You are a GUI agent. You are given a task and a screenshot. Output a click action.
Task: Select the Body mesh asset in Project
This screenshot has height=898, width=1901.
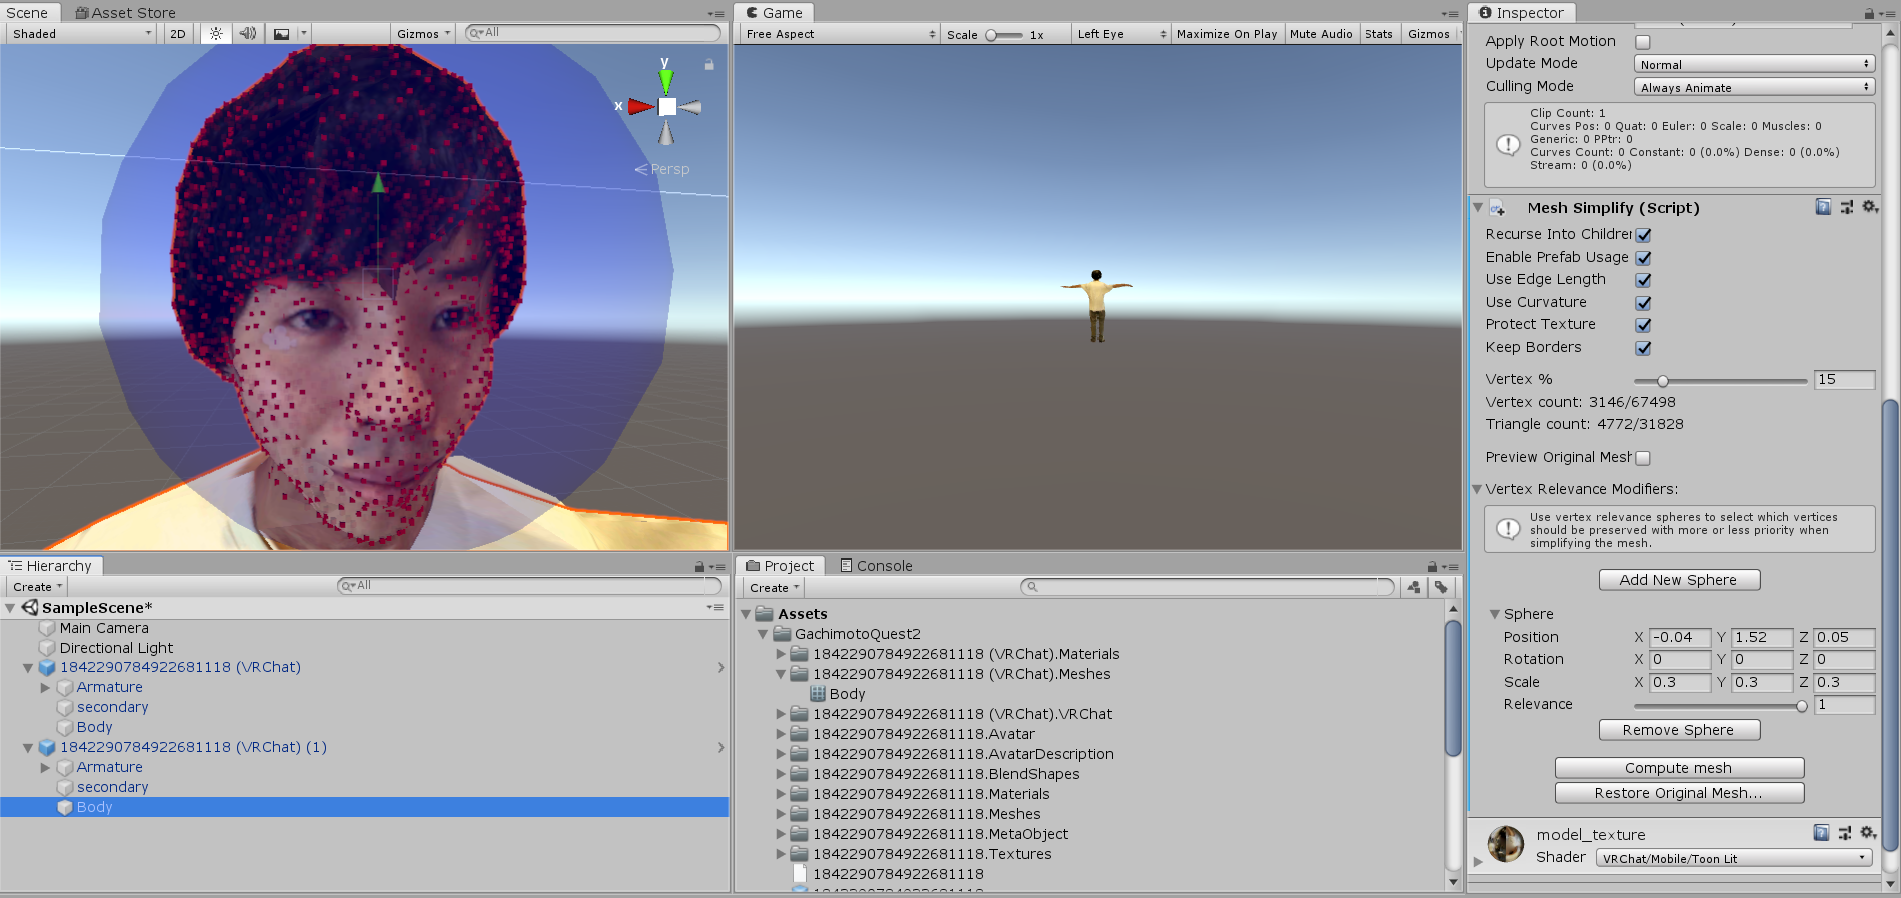click(x=838, y=694)
